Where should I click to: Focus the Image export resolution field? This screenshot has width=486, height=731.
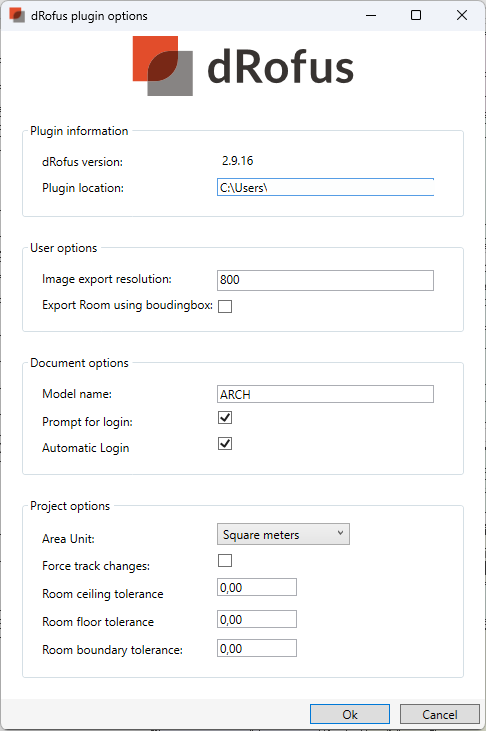(x=325, y=280)
